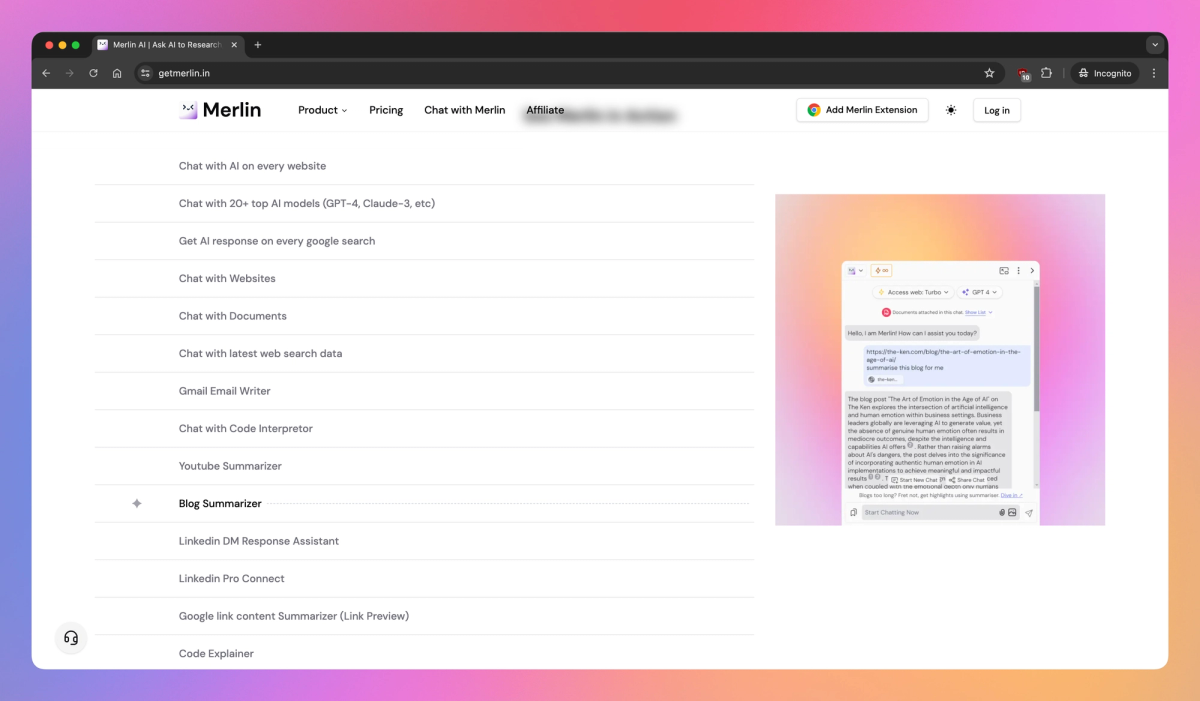Viewport: 1200px width, 701px height.
Task: Open the extension icon with badge 10
Action: pyautogui.click(x=1023, y=73)
